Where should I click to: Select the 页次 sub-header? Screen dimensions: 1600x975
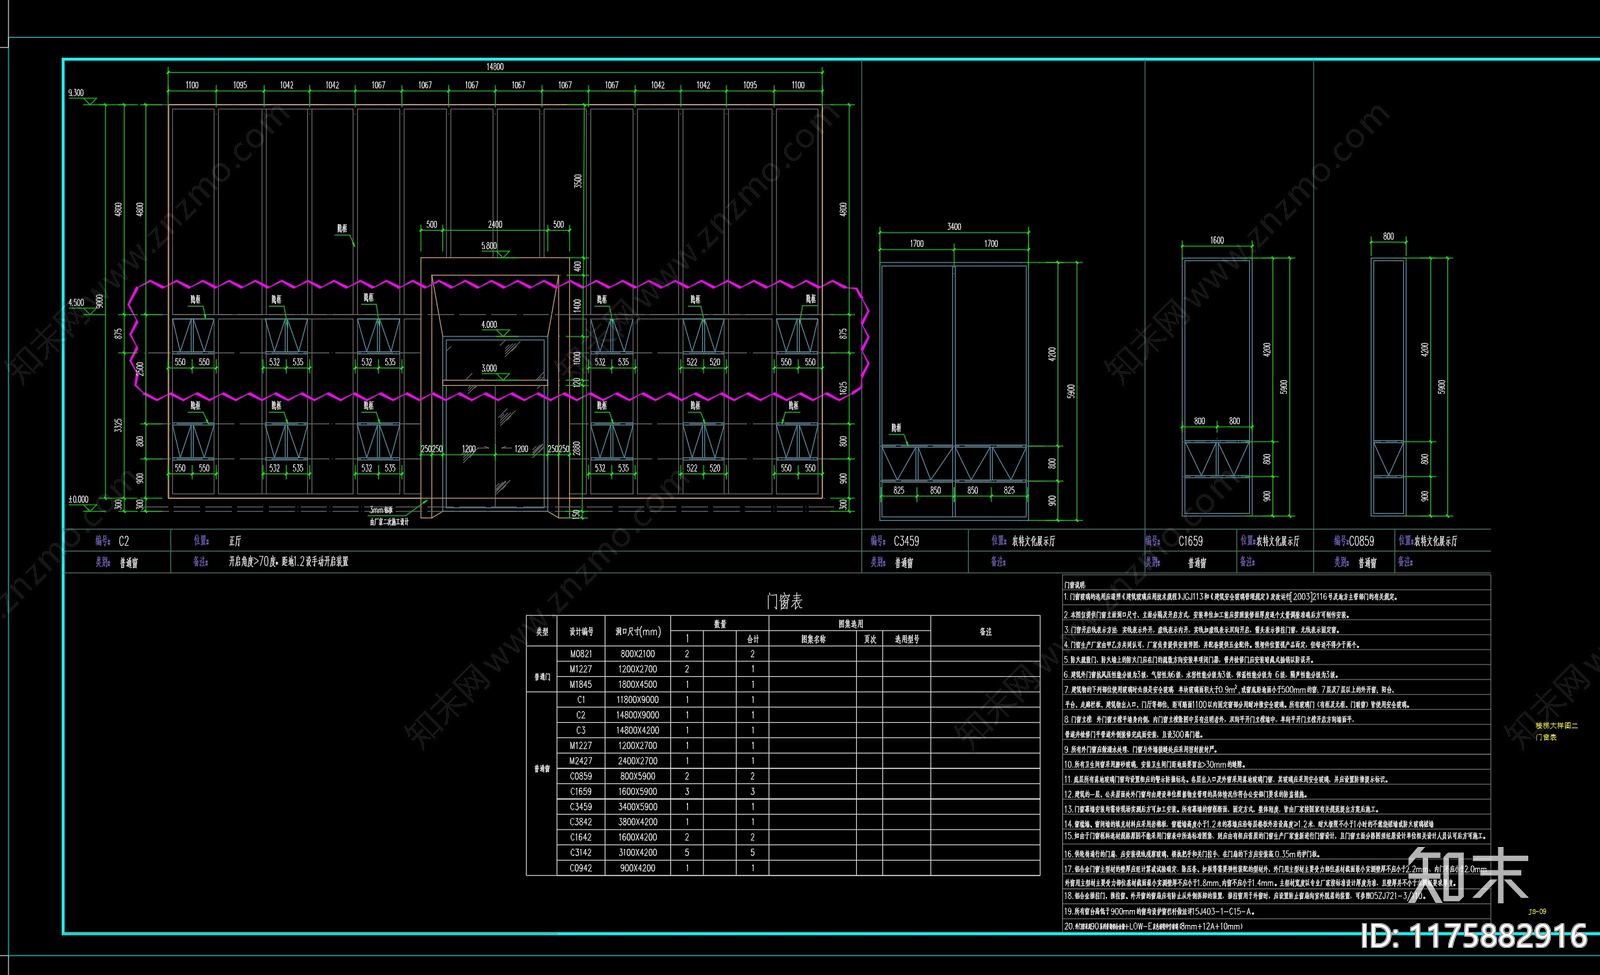pos(870,639)
